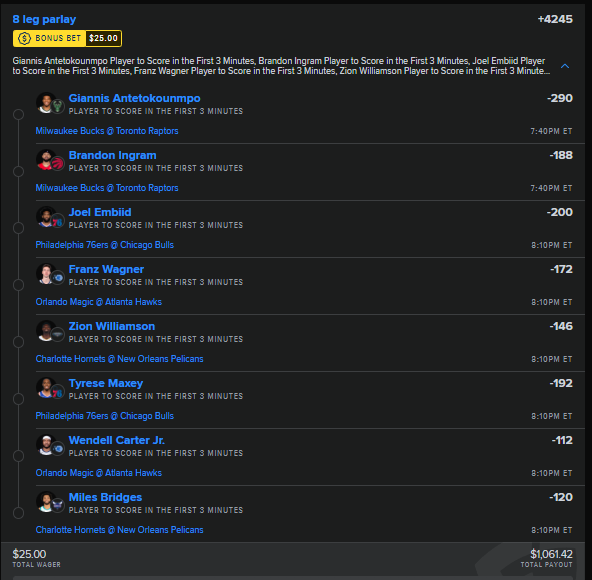
Task: Open Bucks @ Raptors game under Brandon Ingram
Action: coord(107,188)
